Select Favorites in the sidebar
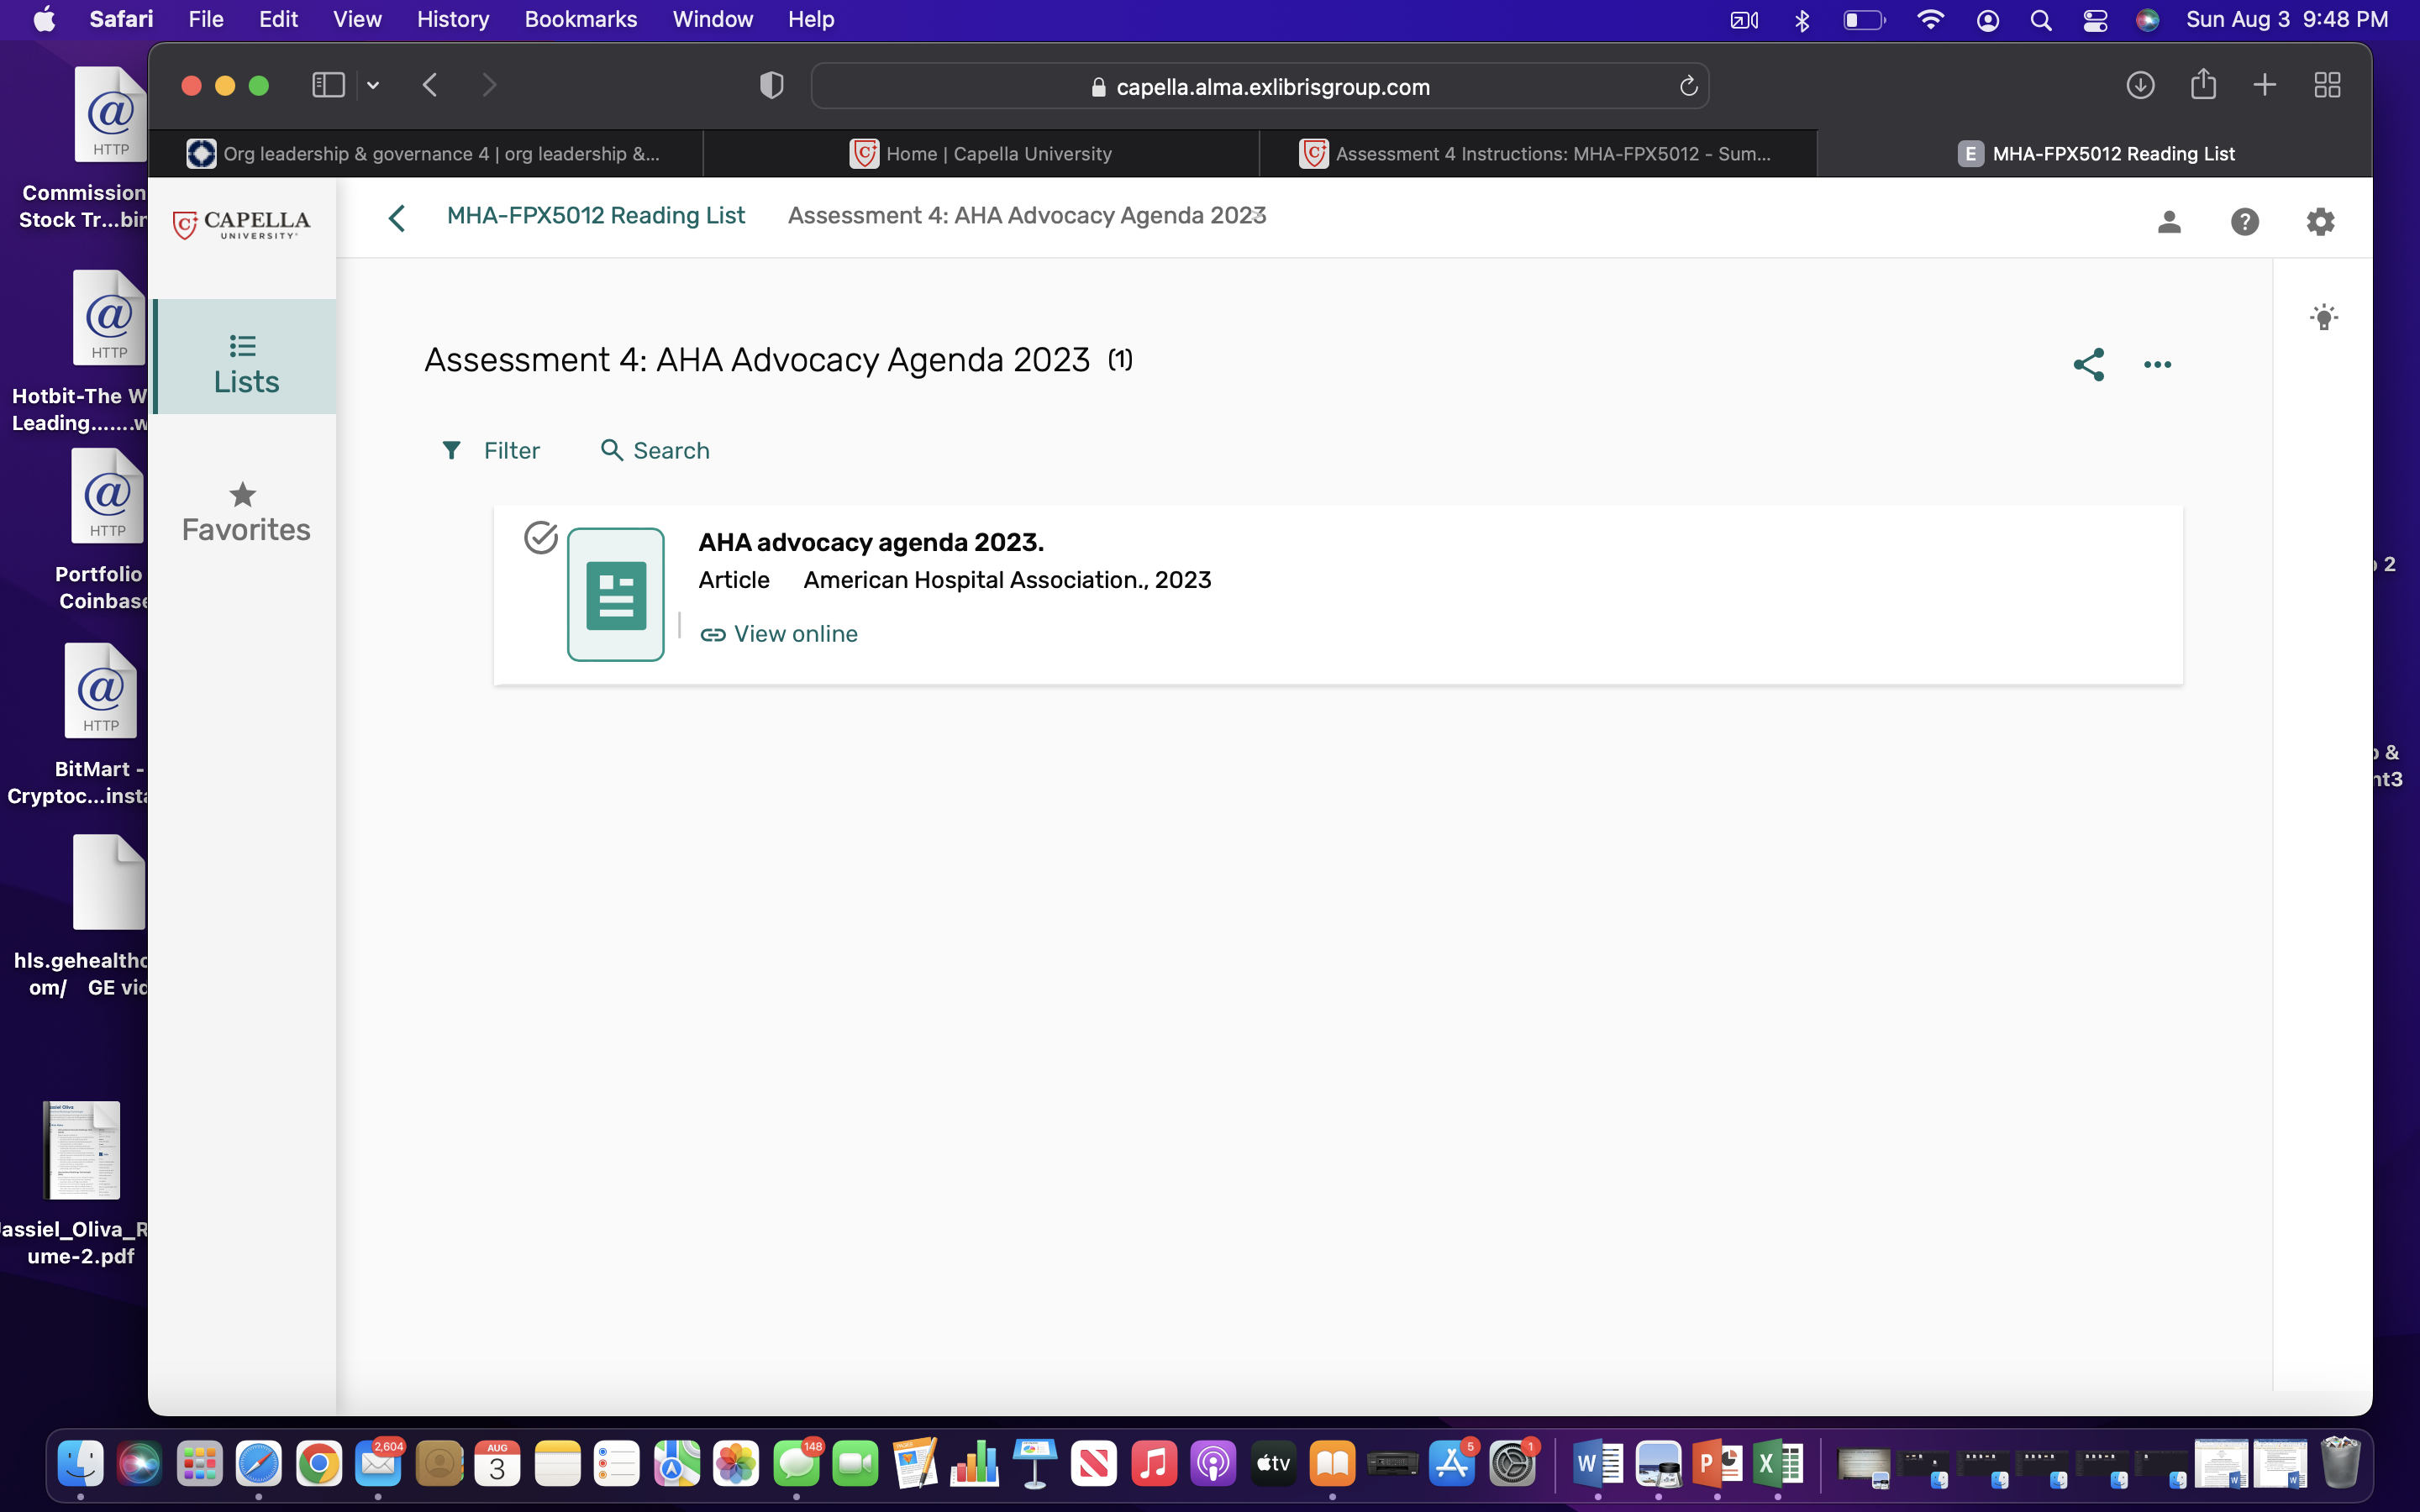Viewport: 2420px width, 1512px height. (x=245, y=512)
